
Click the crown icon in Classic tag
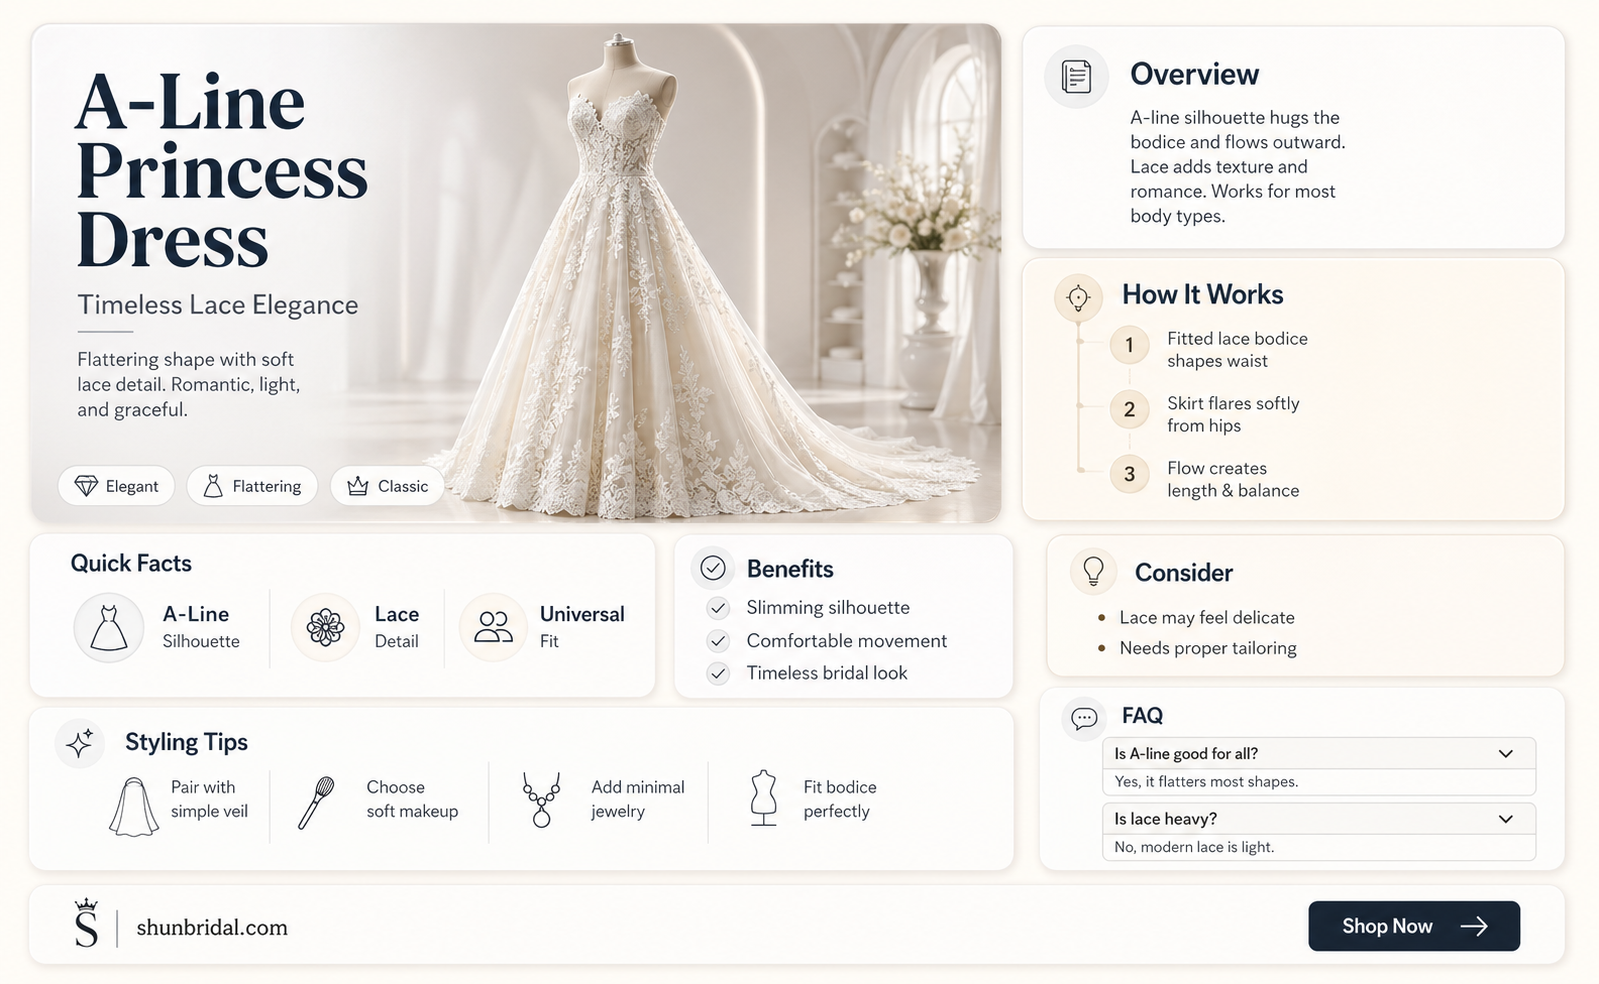pyautogui.click(x=357, y=486)
